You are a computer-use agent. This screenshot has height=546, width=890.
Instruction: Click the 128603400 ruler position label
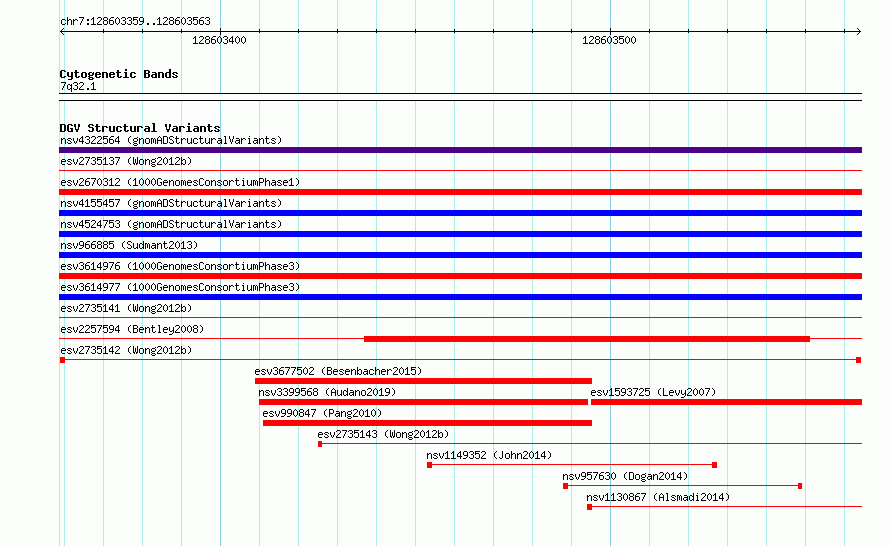click(219, 40)
